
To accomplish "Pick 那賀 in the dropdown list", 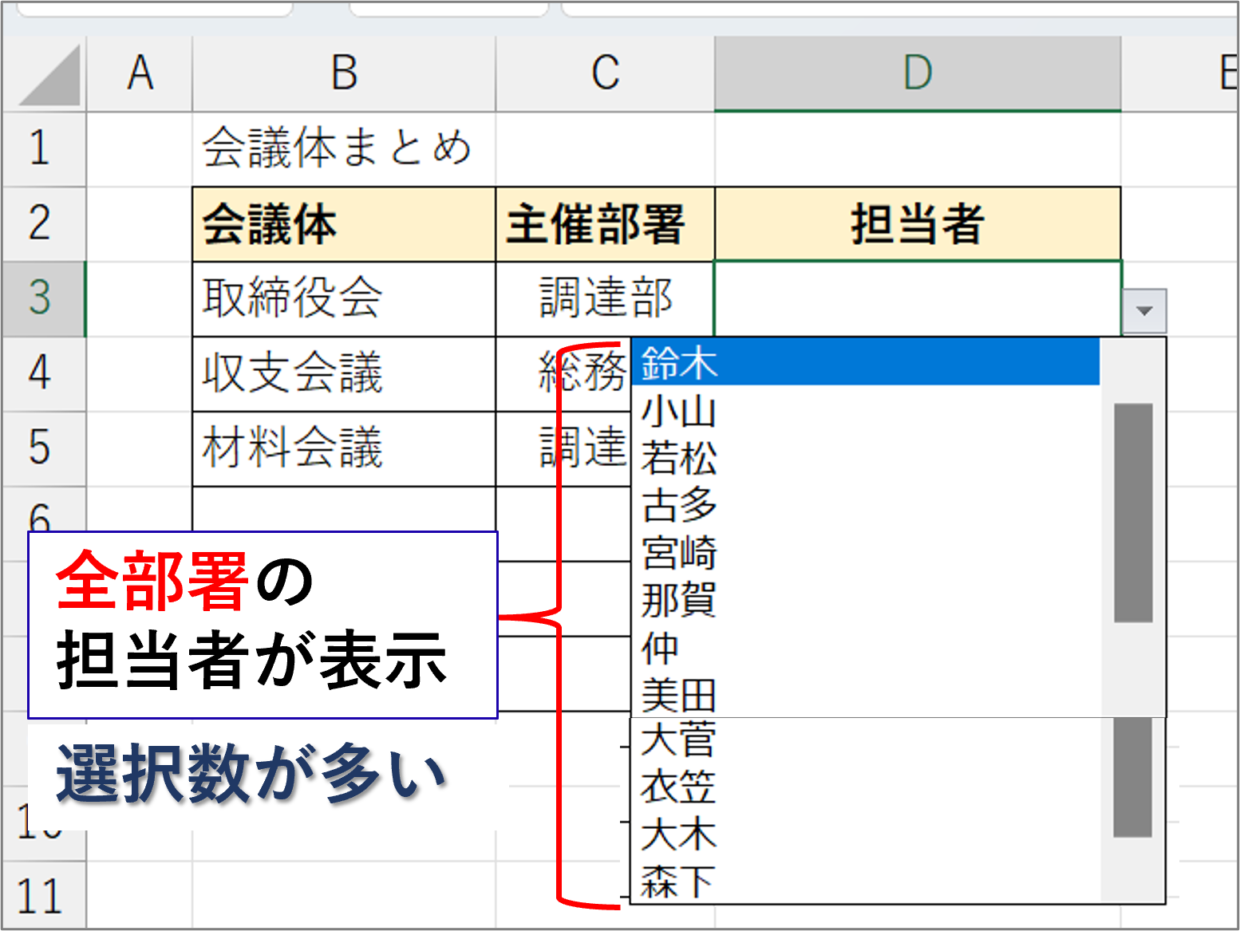I will 866,600.
